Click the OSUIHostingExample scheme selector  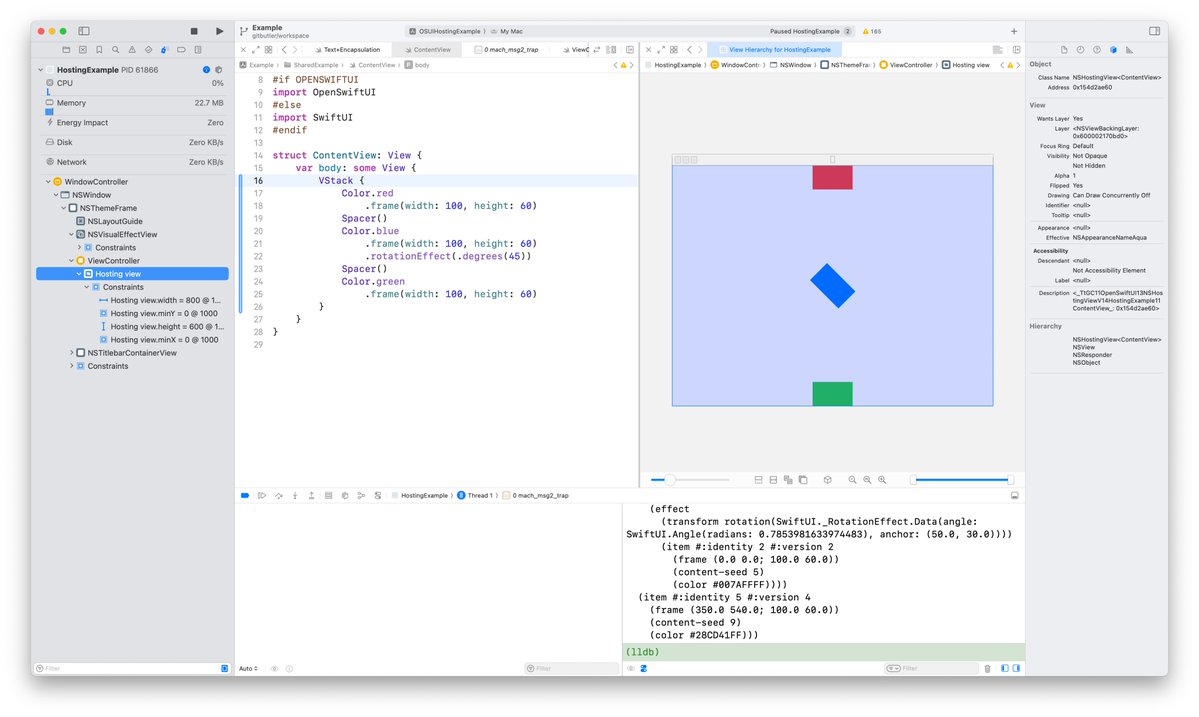pyautogui.click(x=447, y=31)
